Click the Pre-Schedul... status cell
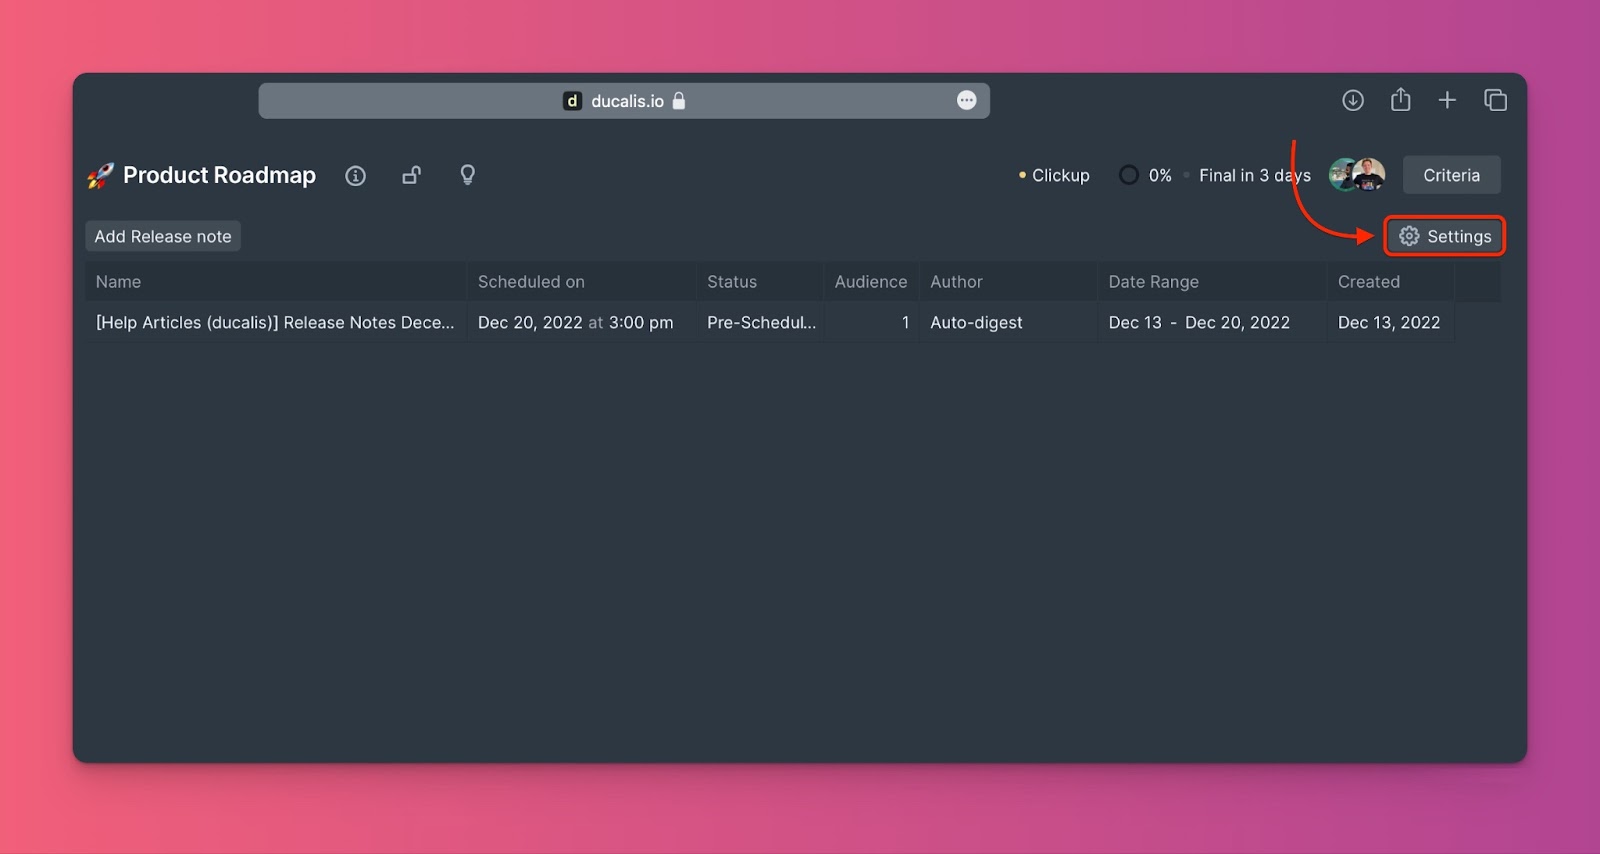This screenshot has width=1600, height=854. click(x=759, y=322)
